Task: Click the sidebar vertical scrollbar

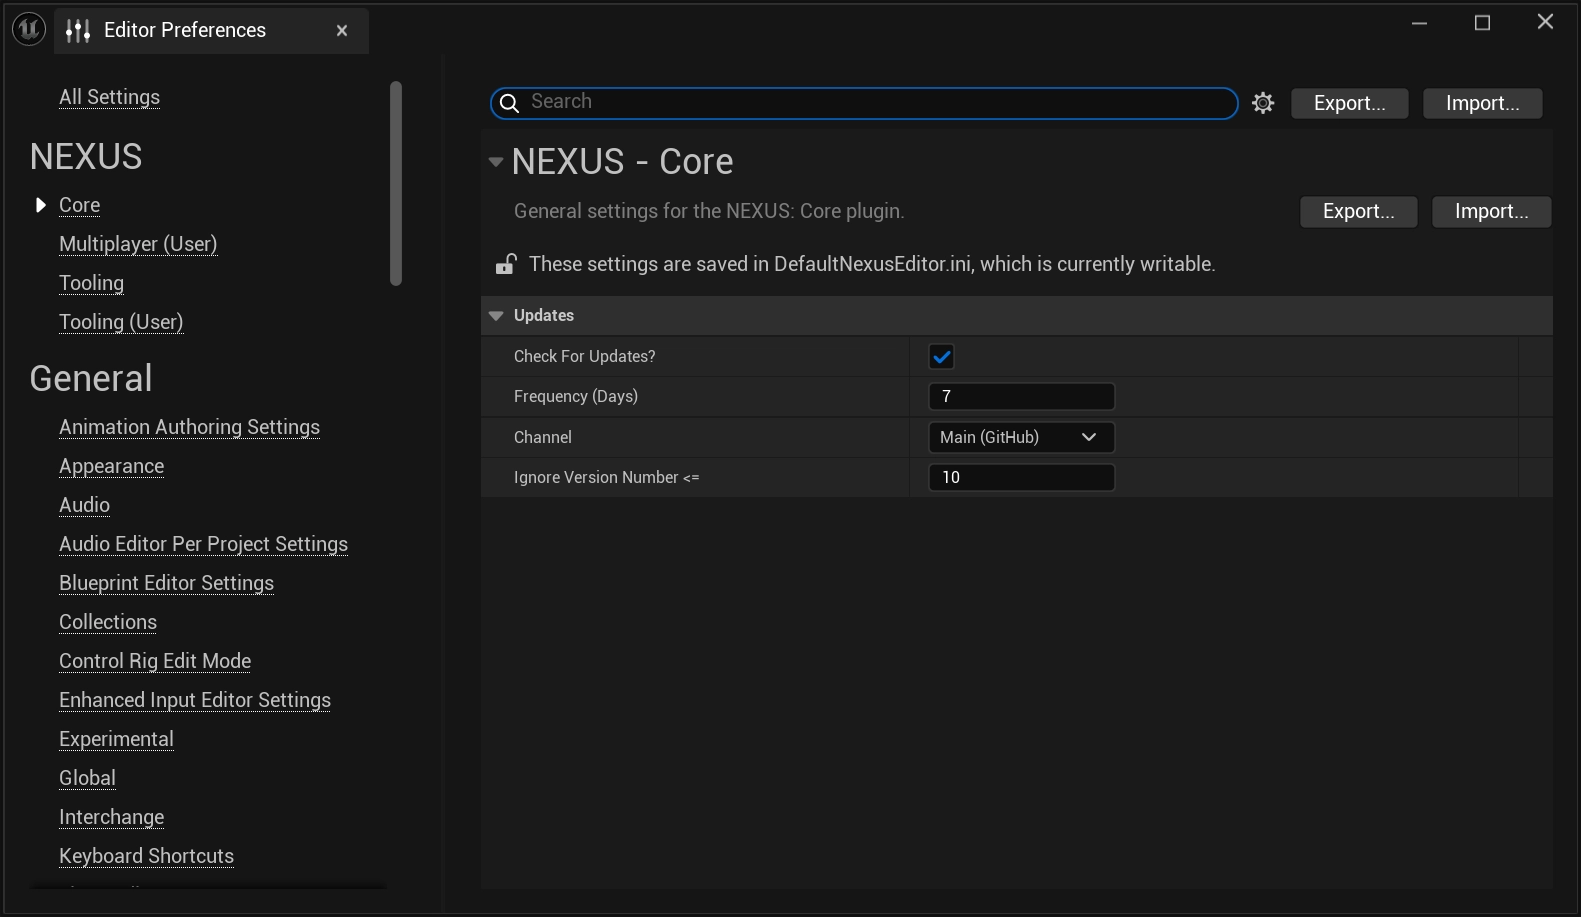Action: pos(396,184)
